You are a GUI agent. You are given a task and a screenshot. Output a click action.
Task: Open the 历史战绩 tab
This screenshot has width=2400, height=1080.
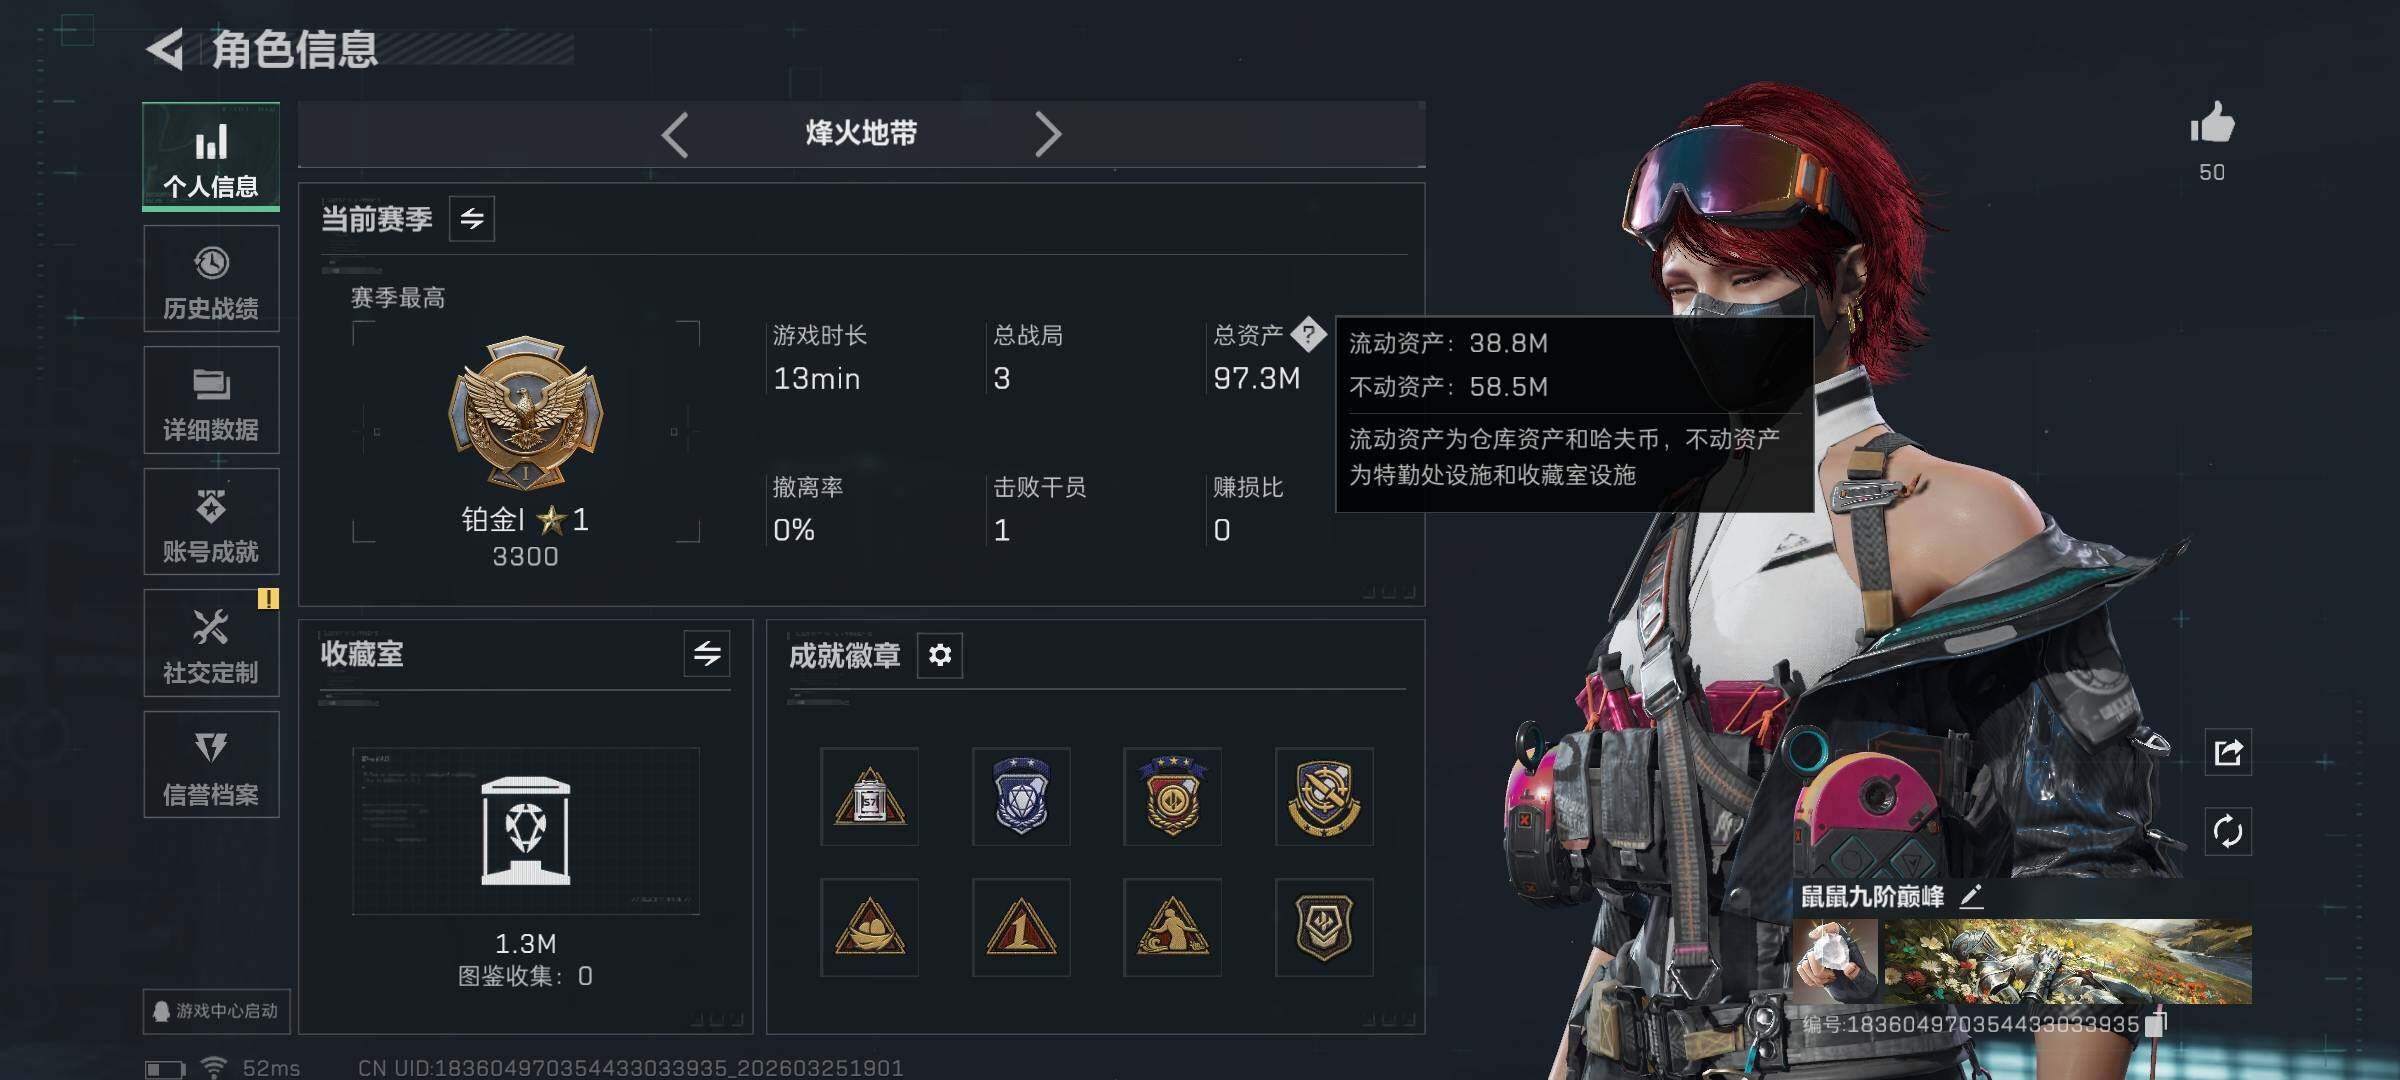(211, 279)
